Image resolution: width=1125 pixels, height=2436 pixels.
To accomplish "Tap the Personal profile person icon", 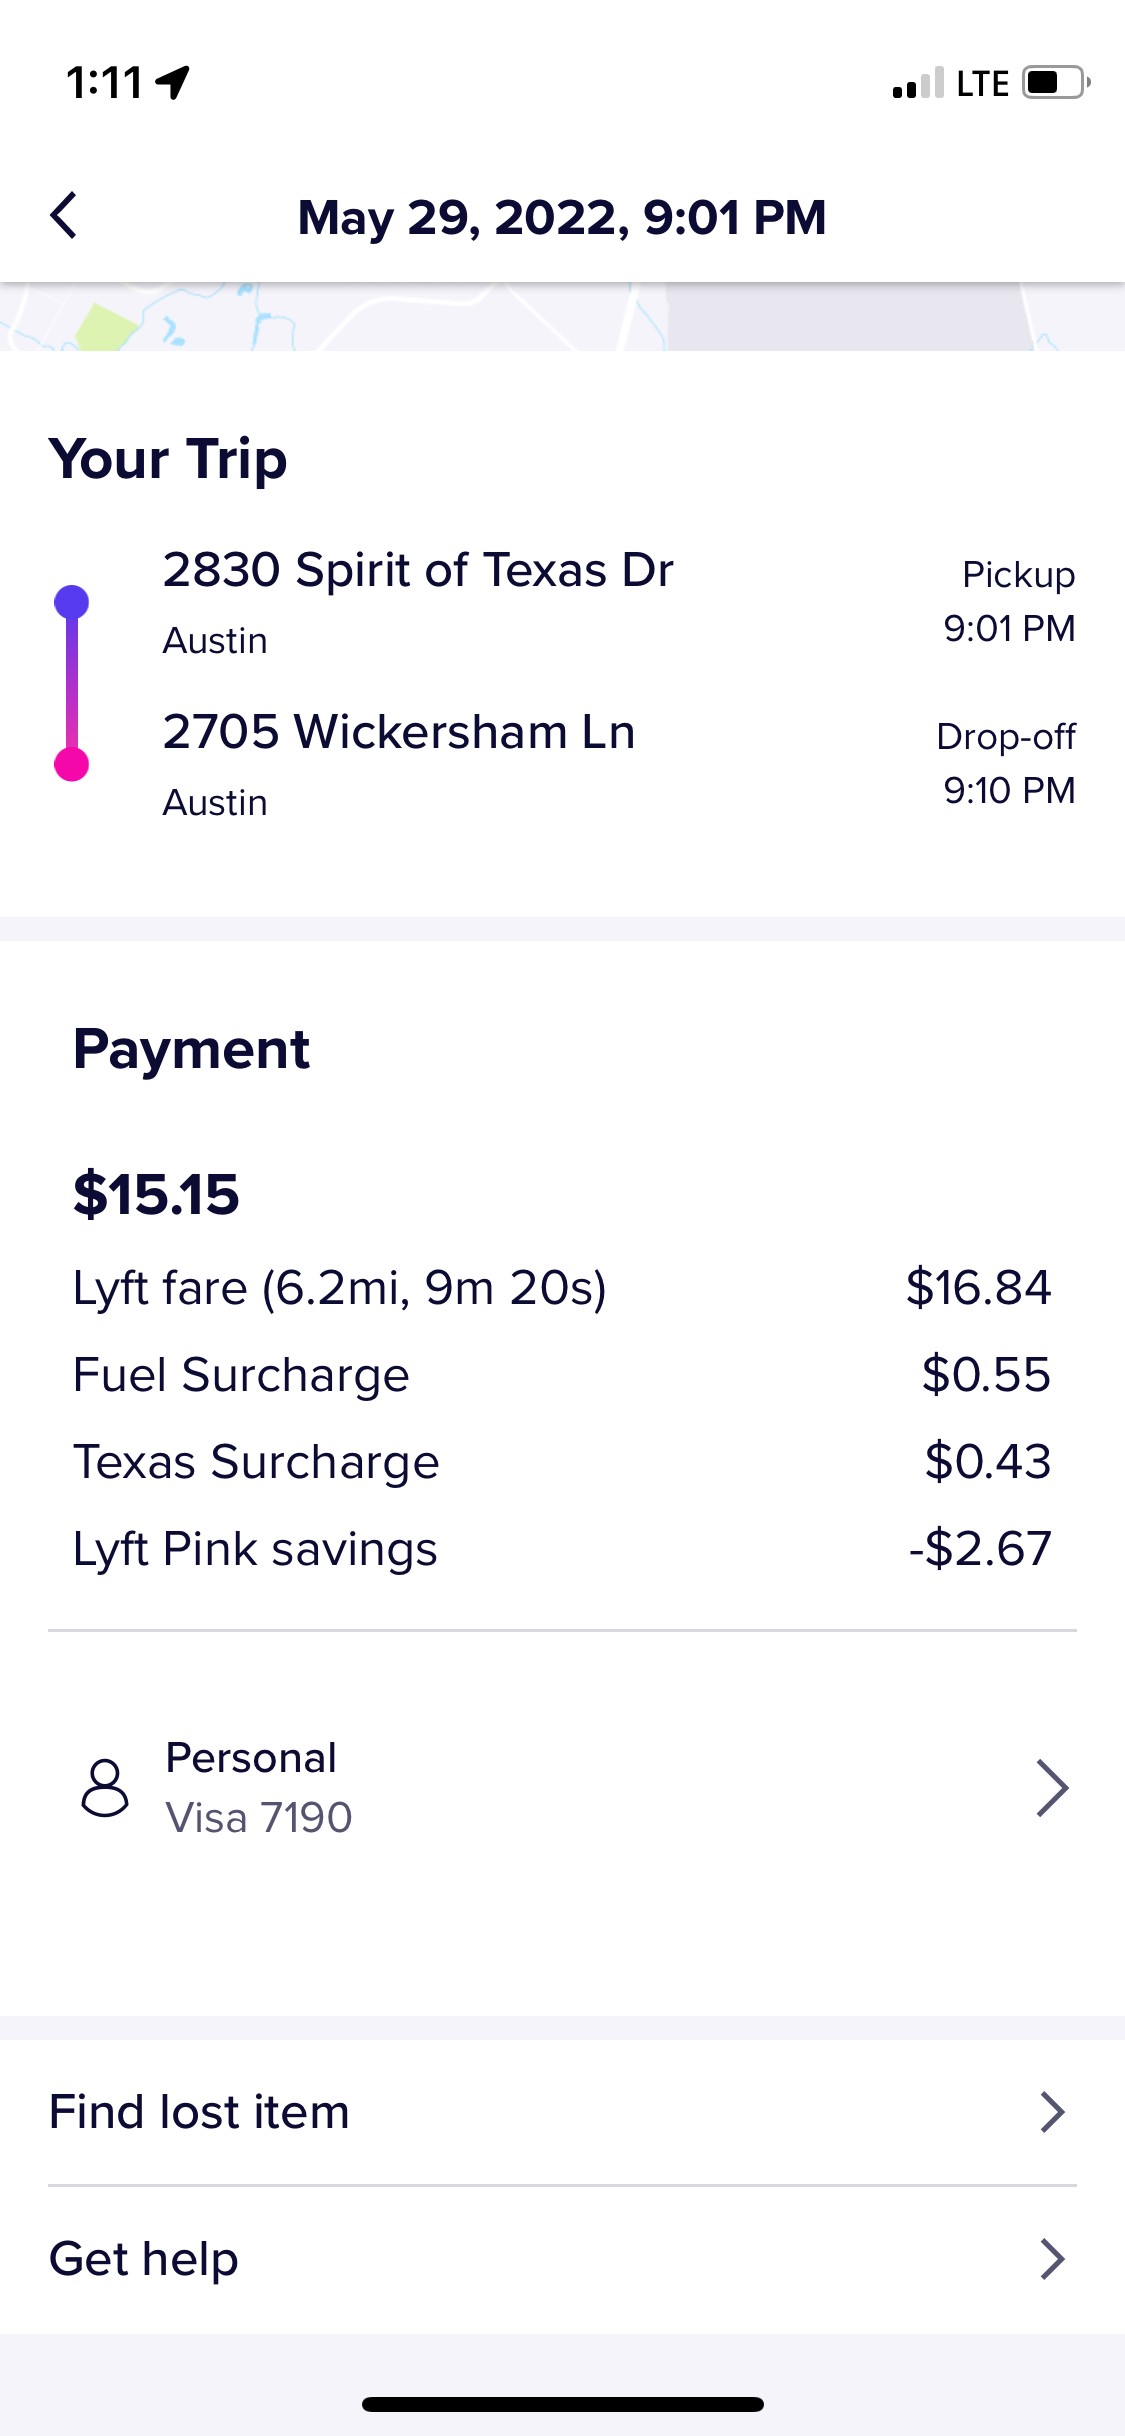I will (x=105, y=1788).
